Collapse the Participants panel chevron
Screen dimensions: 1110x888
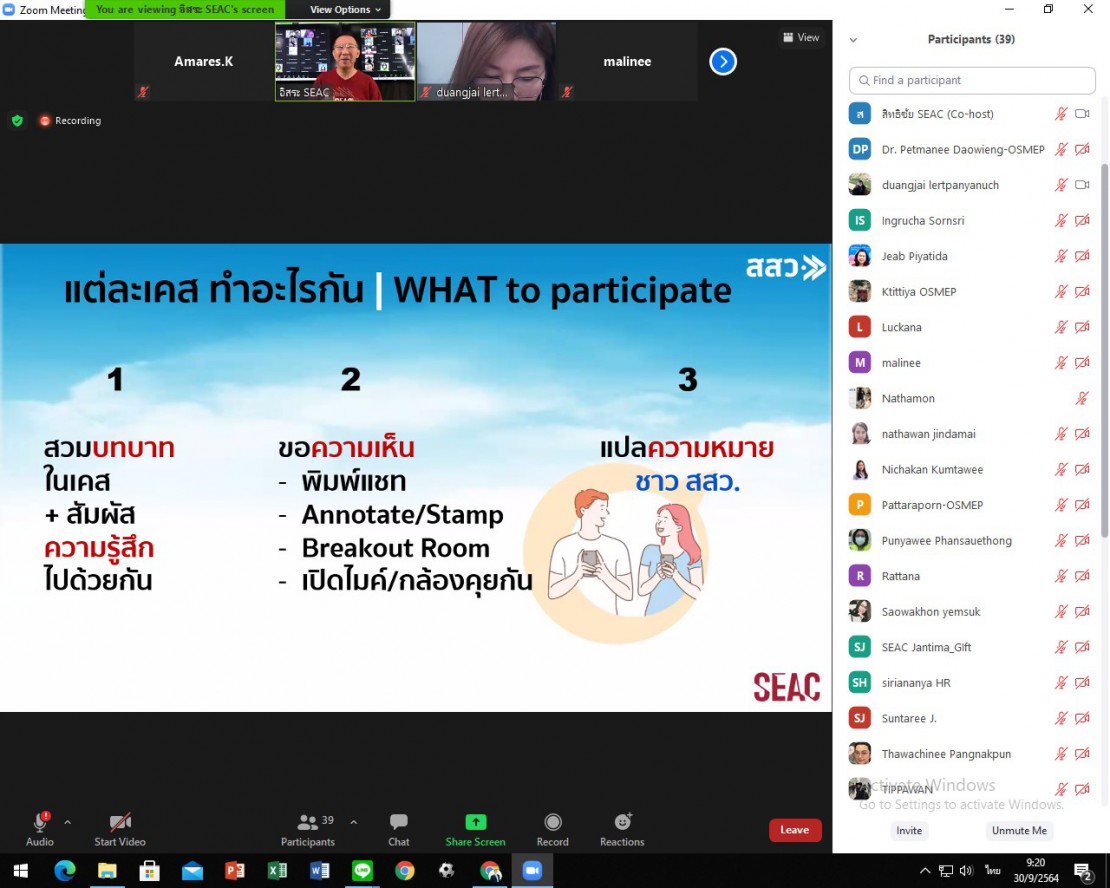tap(853, 40)
